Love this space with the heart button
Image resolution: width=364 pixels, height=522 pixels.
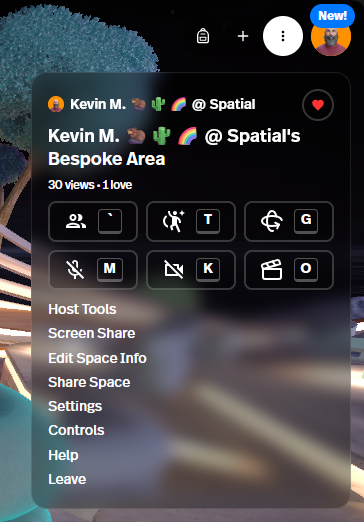click(318, 105)
